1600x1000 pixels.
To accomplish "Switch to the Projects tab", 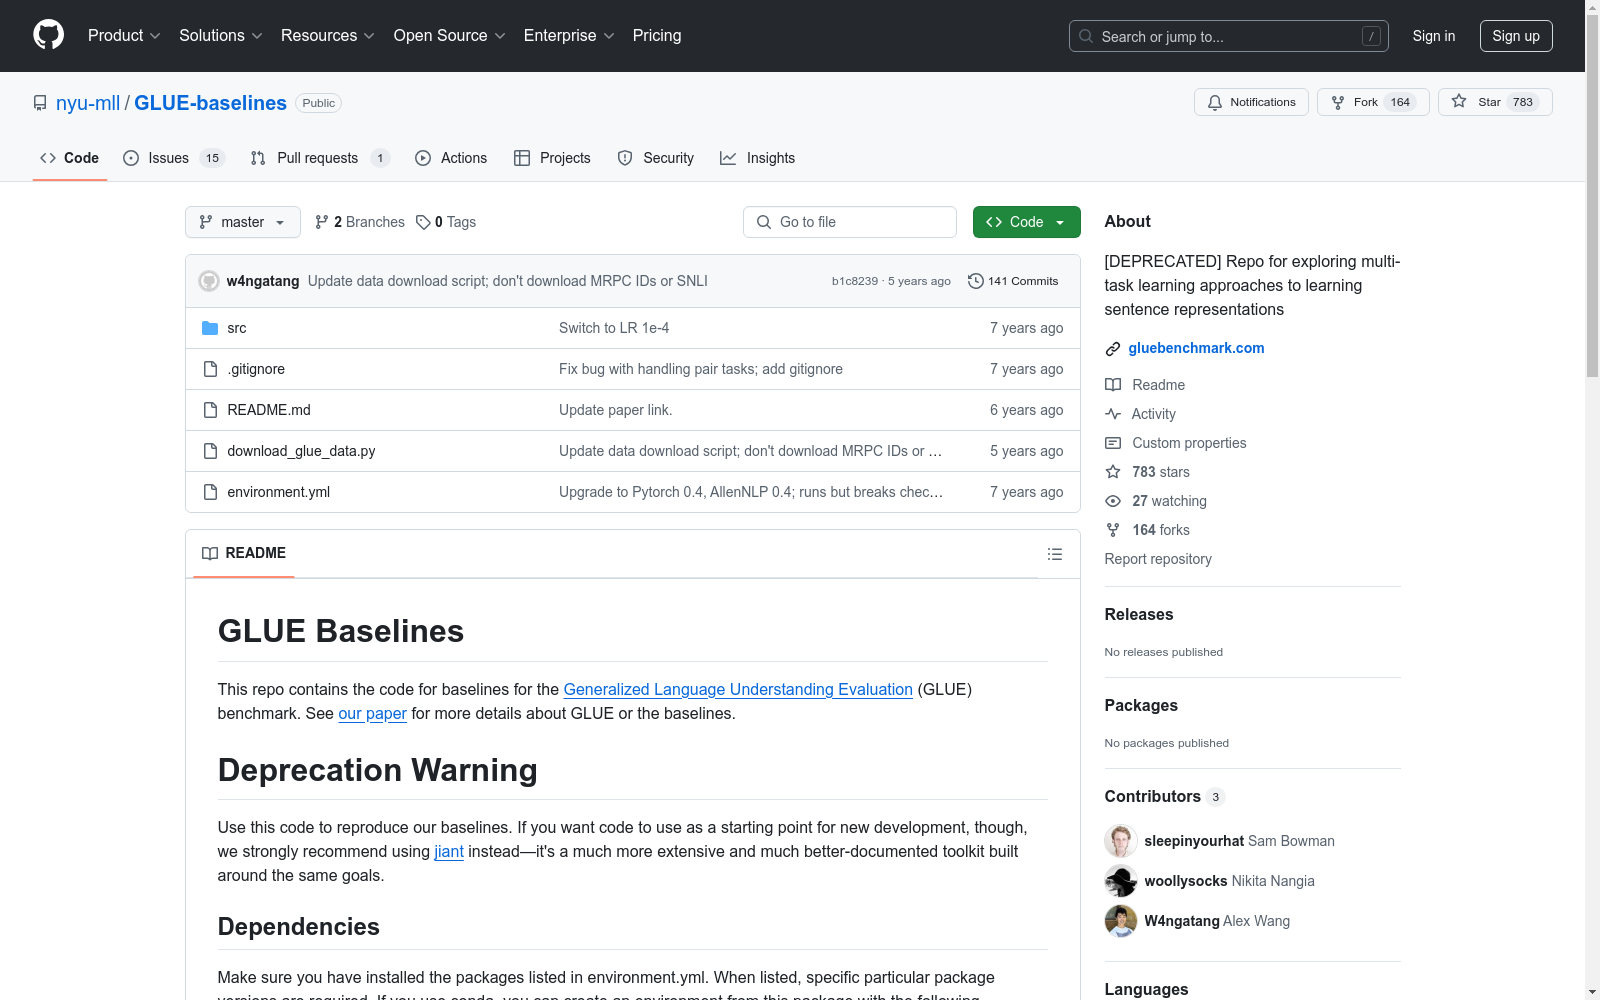I will pyautogui.click(x=552, y=158).
